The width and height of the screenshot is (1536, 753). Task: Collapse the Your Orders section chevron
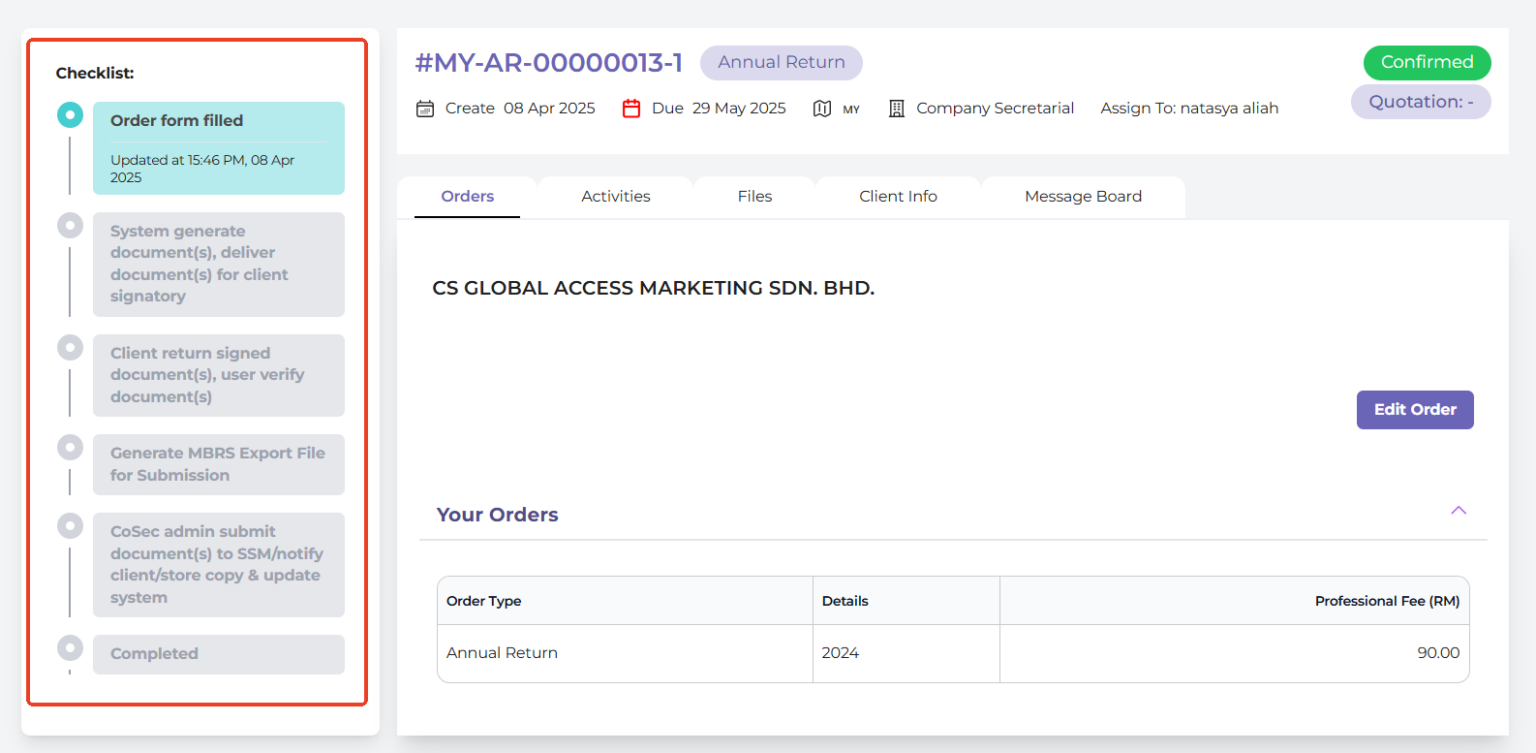1458,510
